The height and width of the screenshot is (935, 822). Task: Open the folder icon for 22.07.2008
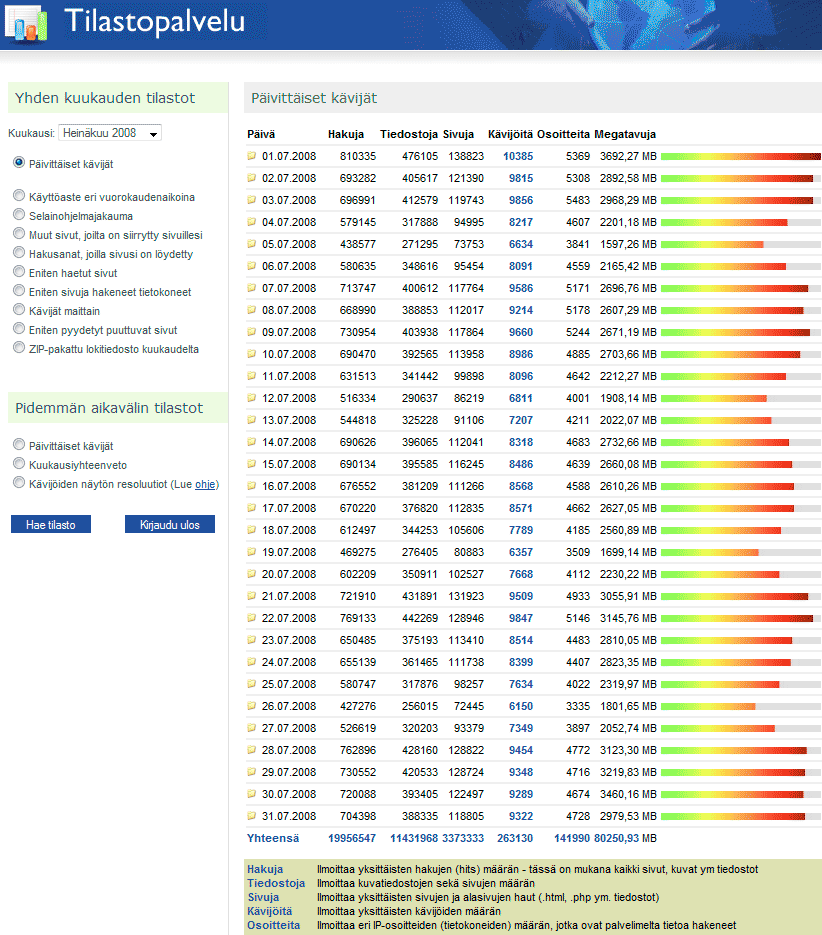[252, 618]
